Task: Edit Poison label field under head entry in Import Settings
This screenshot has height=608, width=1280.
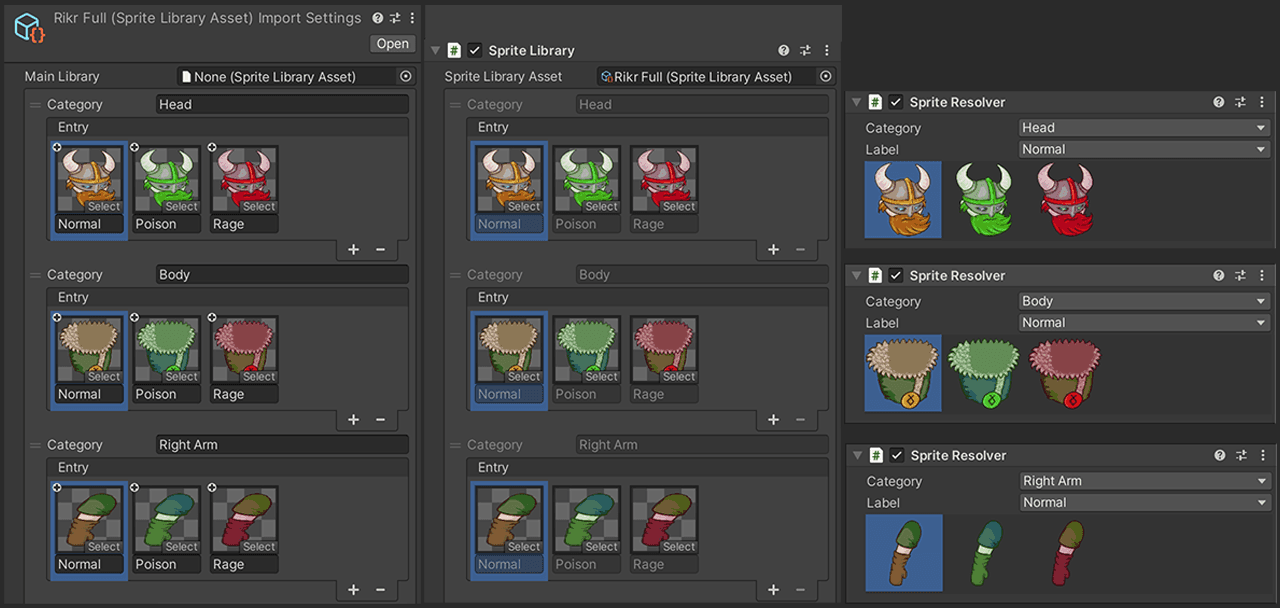Action: (166, 224)
